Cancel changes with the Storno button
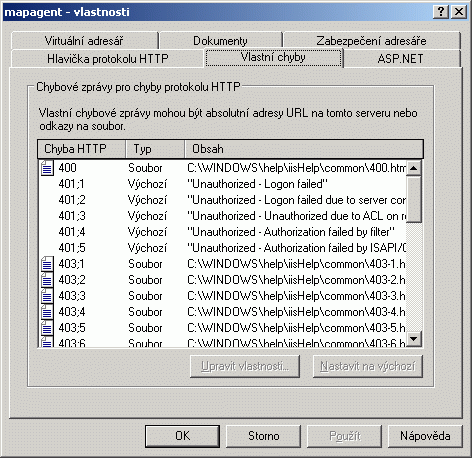This screenshot has height=458, width=472. point(263,436)
